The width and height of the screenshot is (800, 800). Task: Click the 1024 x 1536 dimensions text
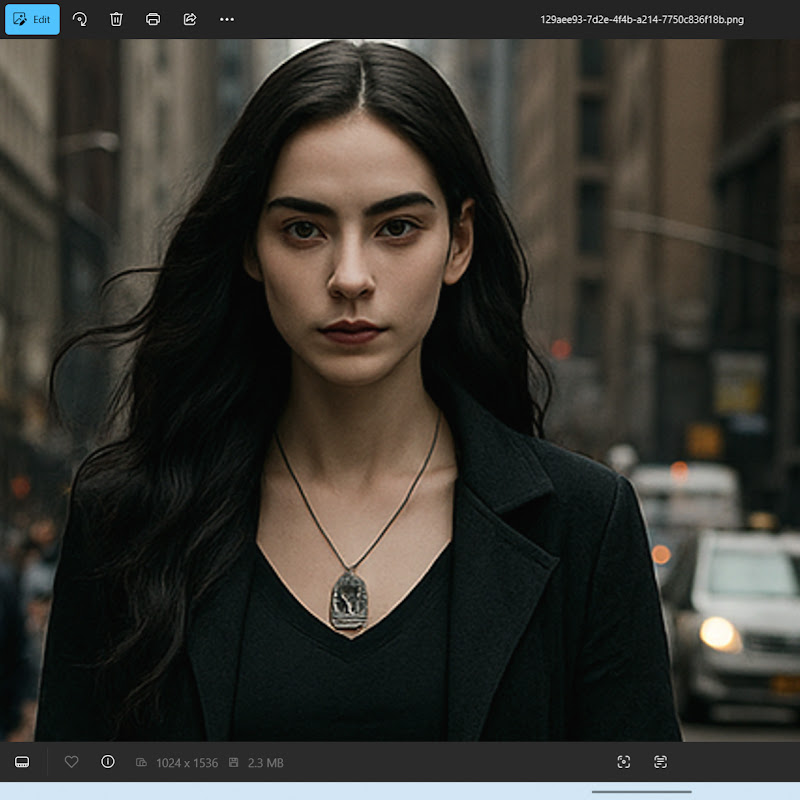(x=187, y=763)
